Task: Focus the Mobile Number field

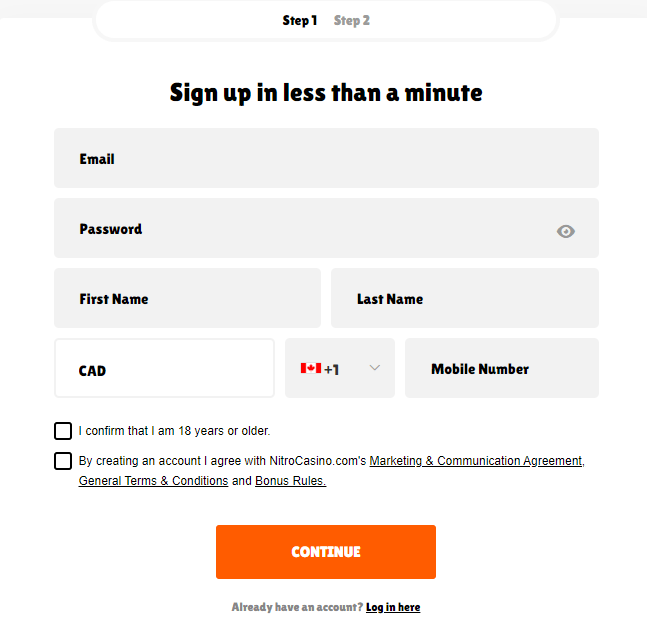Action: tap(501, 368)
